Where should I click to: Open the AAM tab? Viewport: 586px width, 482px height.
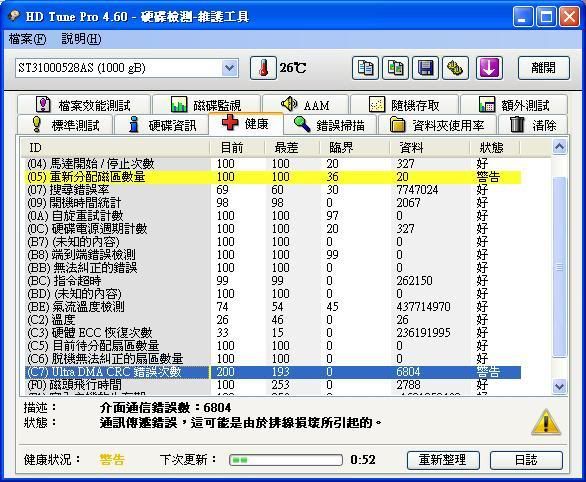point(305,105)
